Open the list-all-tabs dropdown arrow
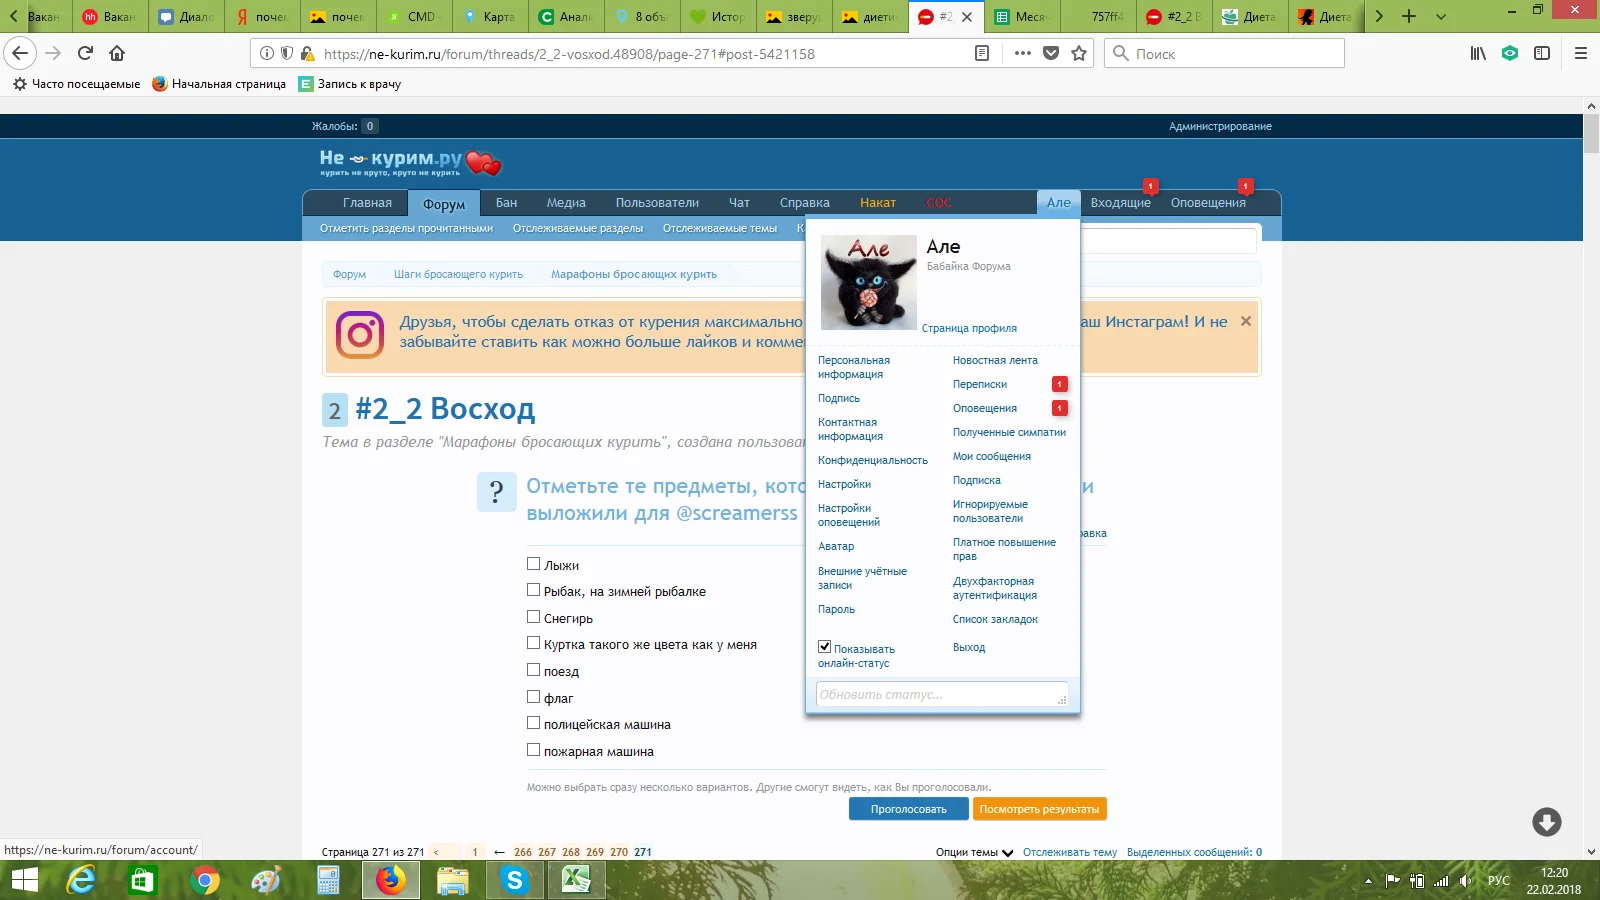Screen dimensions: 1600x900 coord(1441,16)
